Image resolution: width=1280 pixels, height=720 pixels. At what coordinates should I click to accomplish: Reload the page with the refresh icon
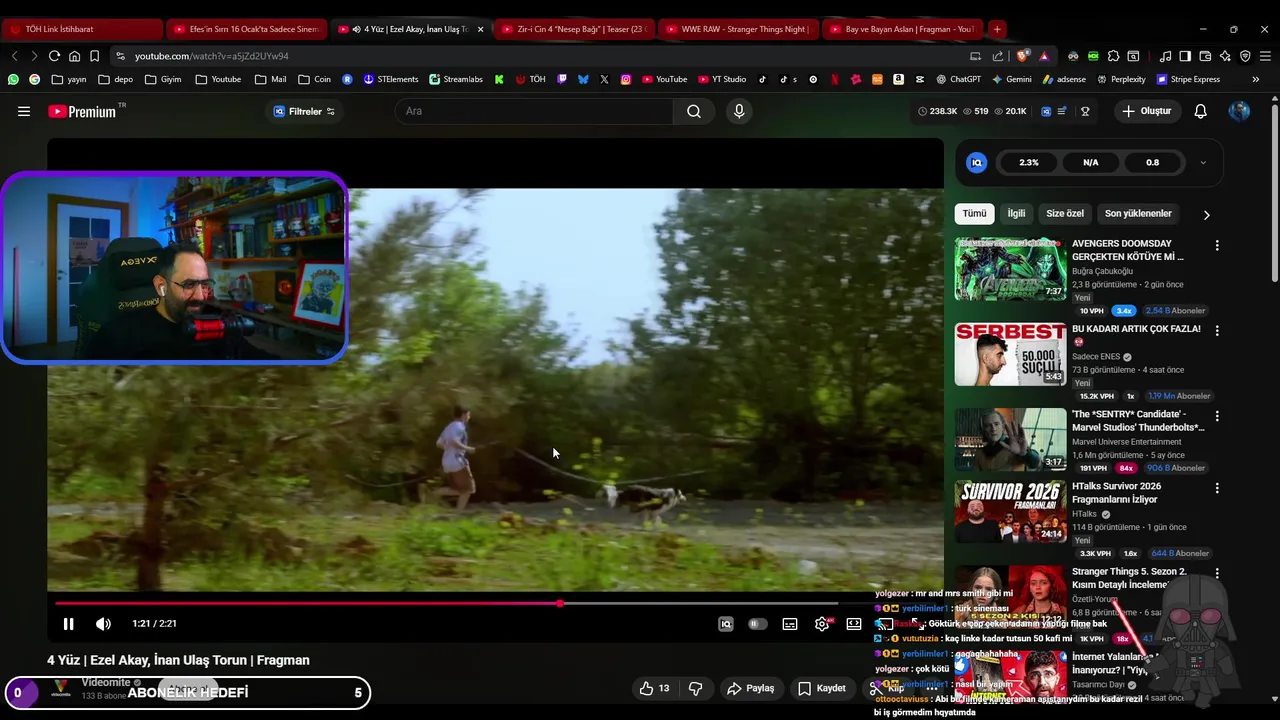[54, 56]
